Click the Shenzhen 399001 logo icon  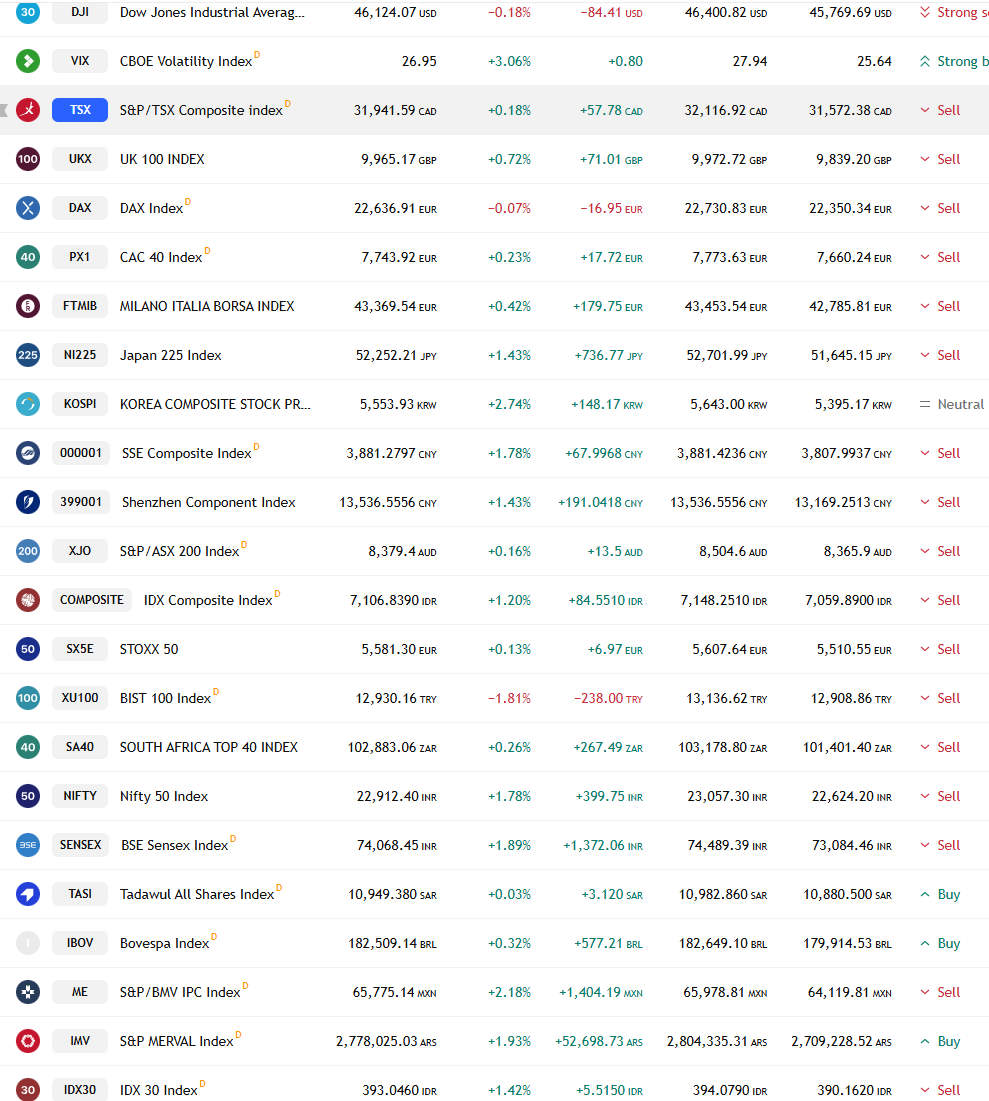[28, 502]
